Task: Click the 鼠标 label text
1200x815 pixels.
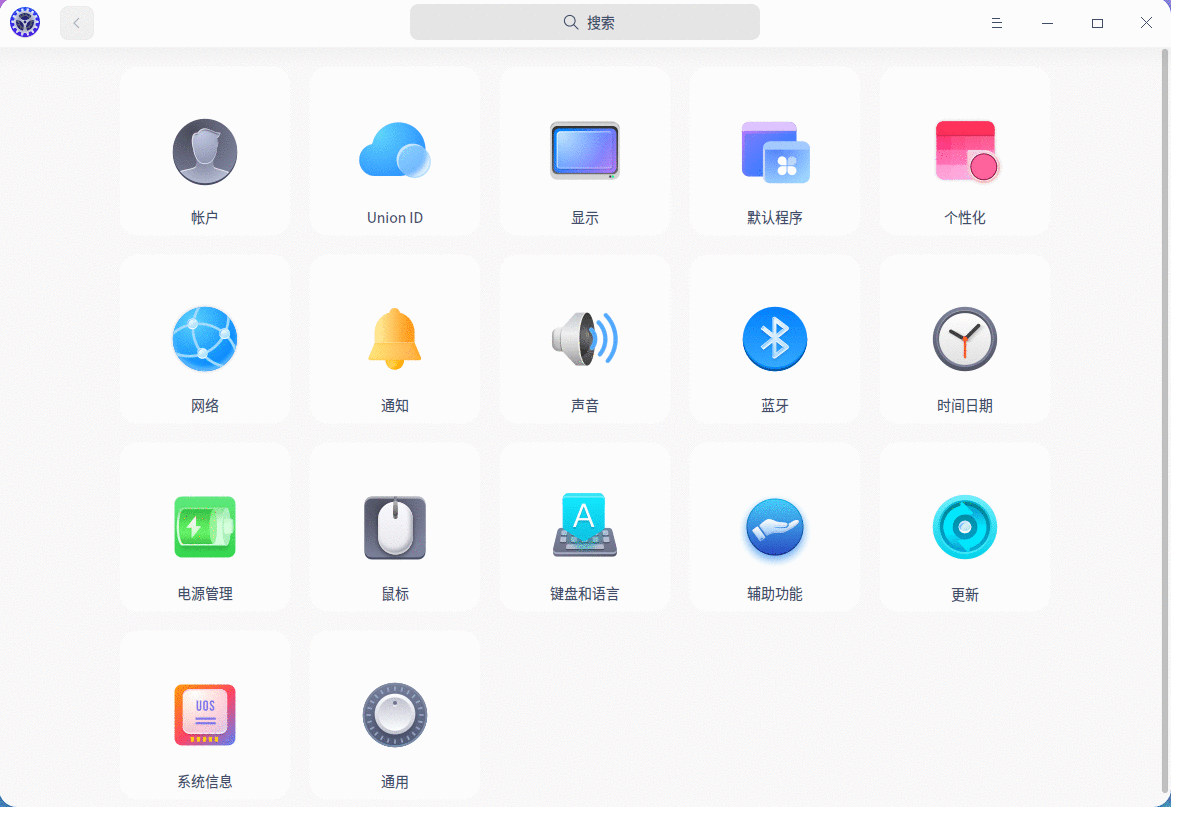Action: (395, 594)
